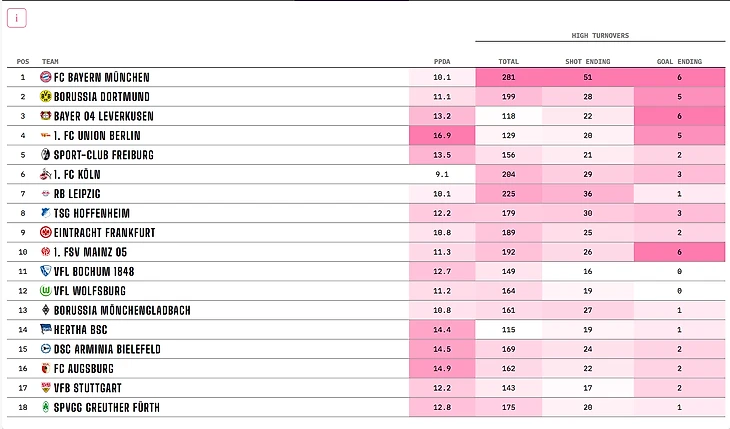Click the Eintracht Frankfurt crest icon

[45, 232]
